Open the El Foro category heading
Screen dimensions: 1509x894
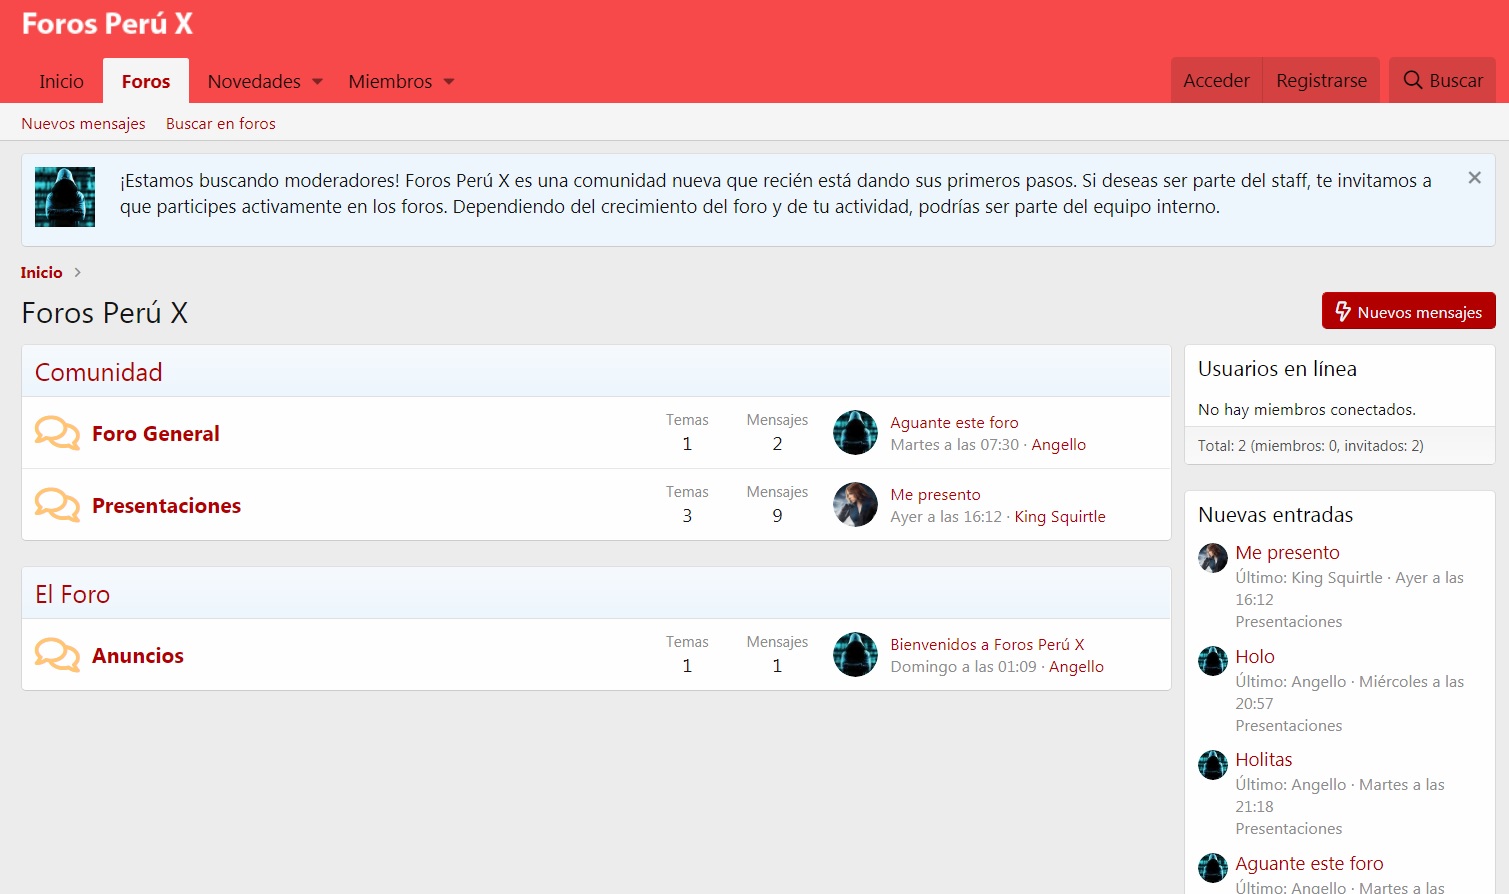(x=72, y=594)
